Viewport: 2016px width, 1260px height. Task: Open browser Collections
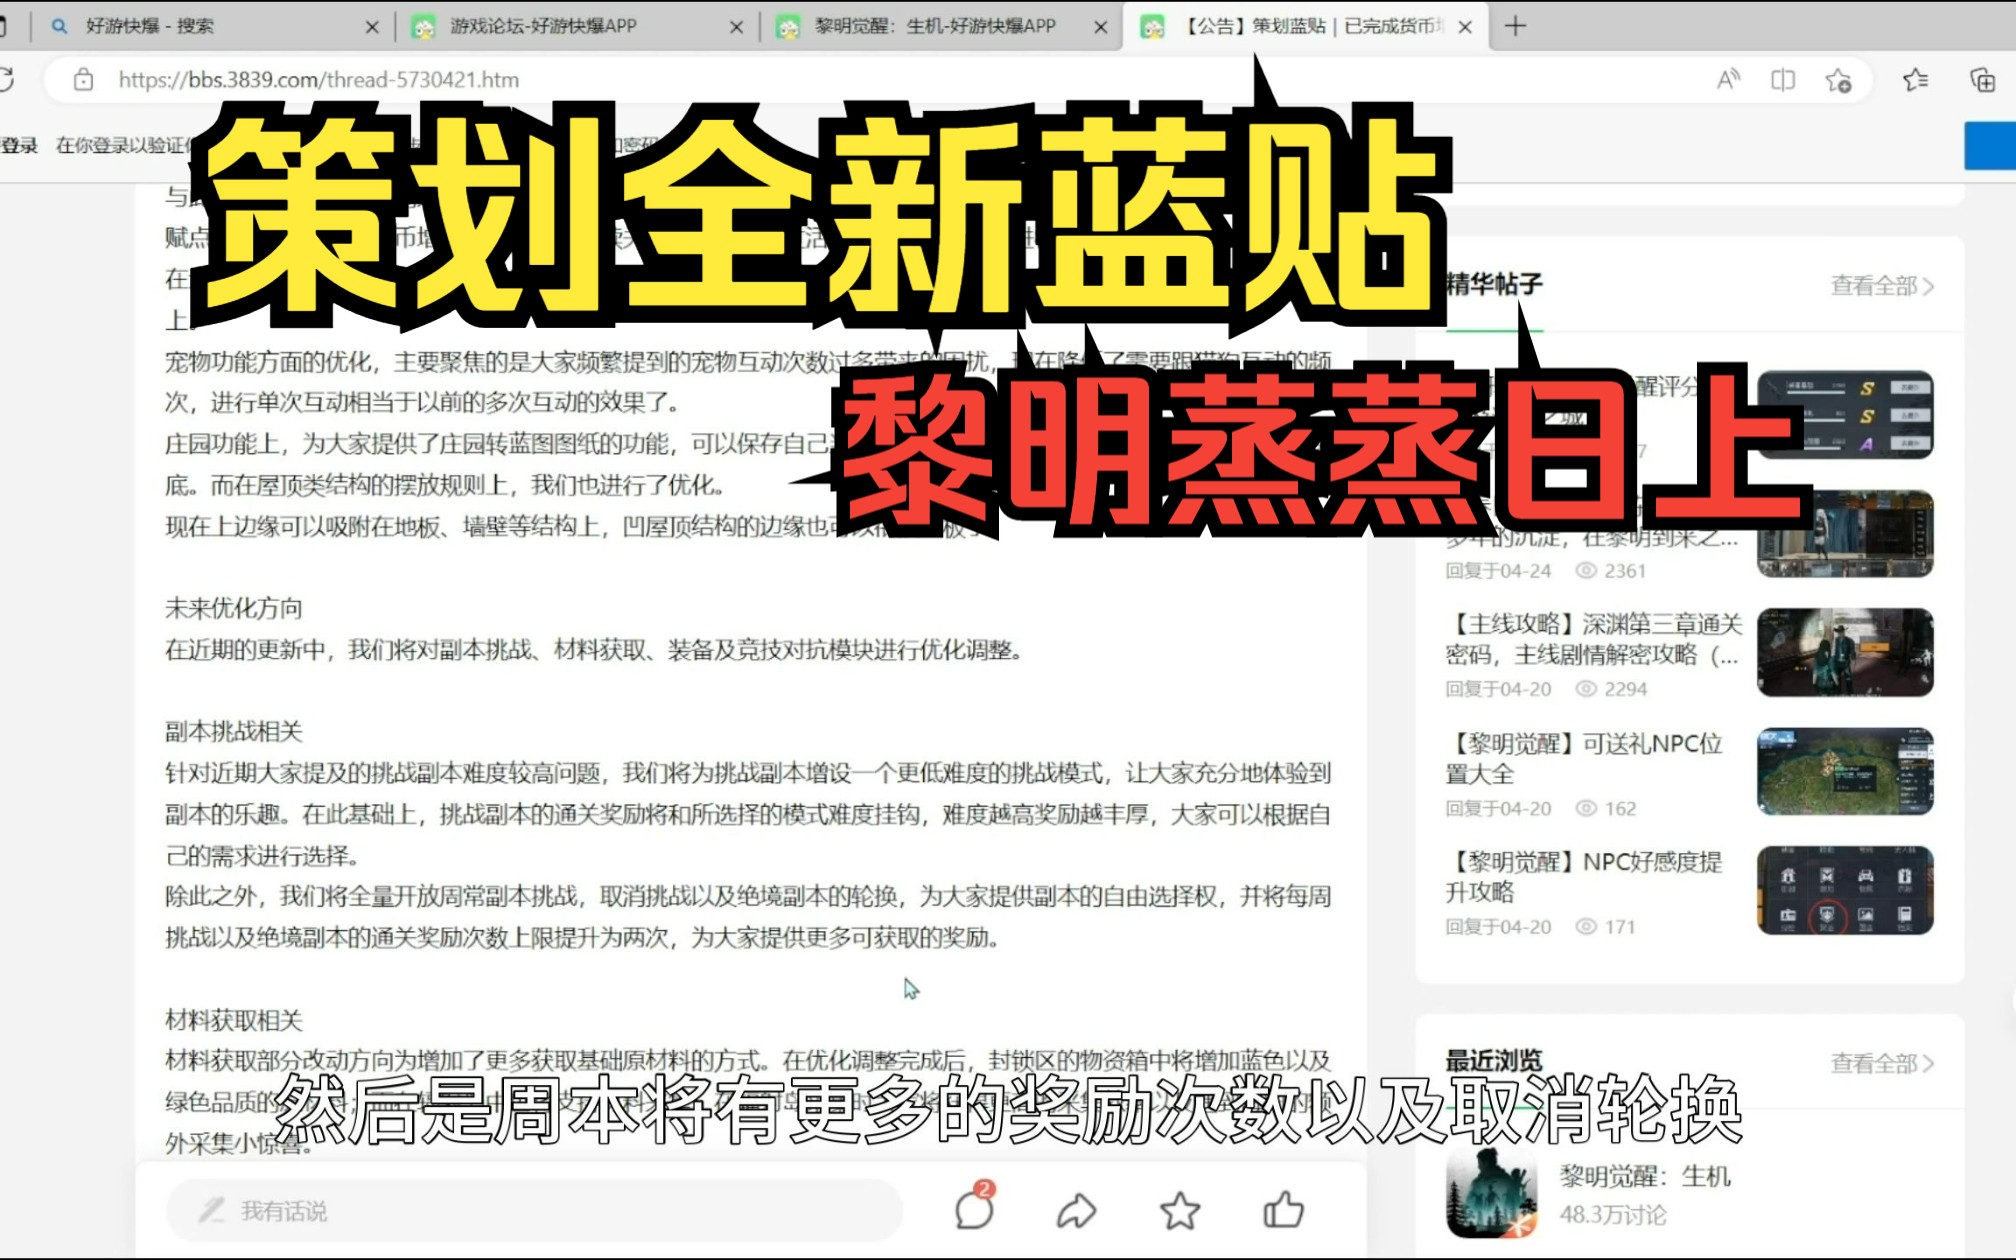tap(1981, 80)
